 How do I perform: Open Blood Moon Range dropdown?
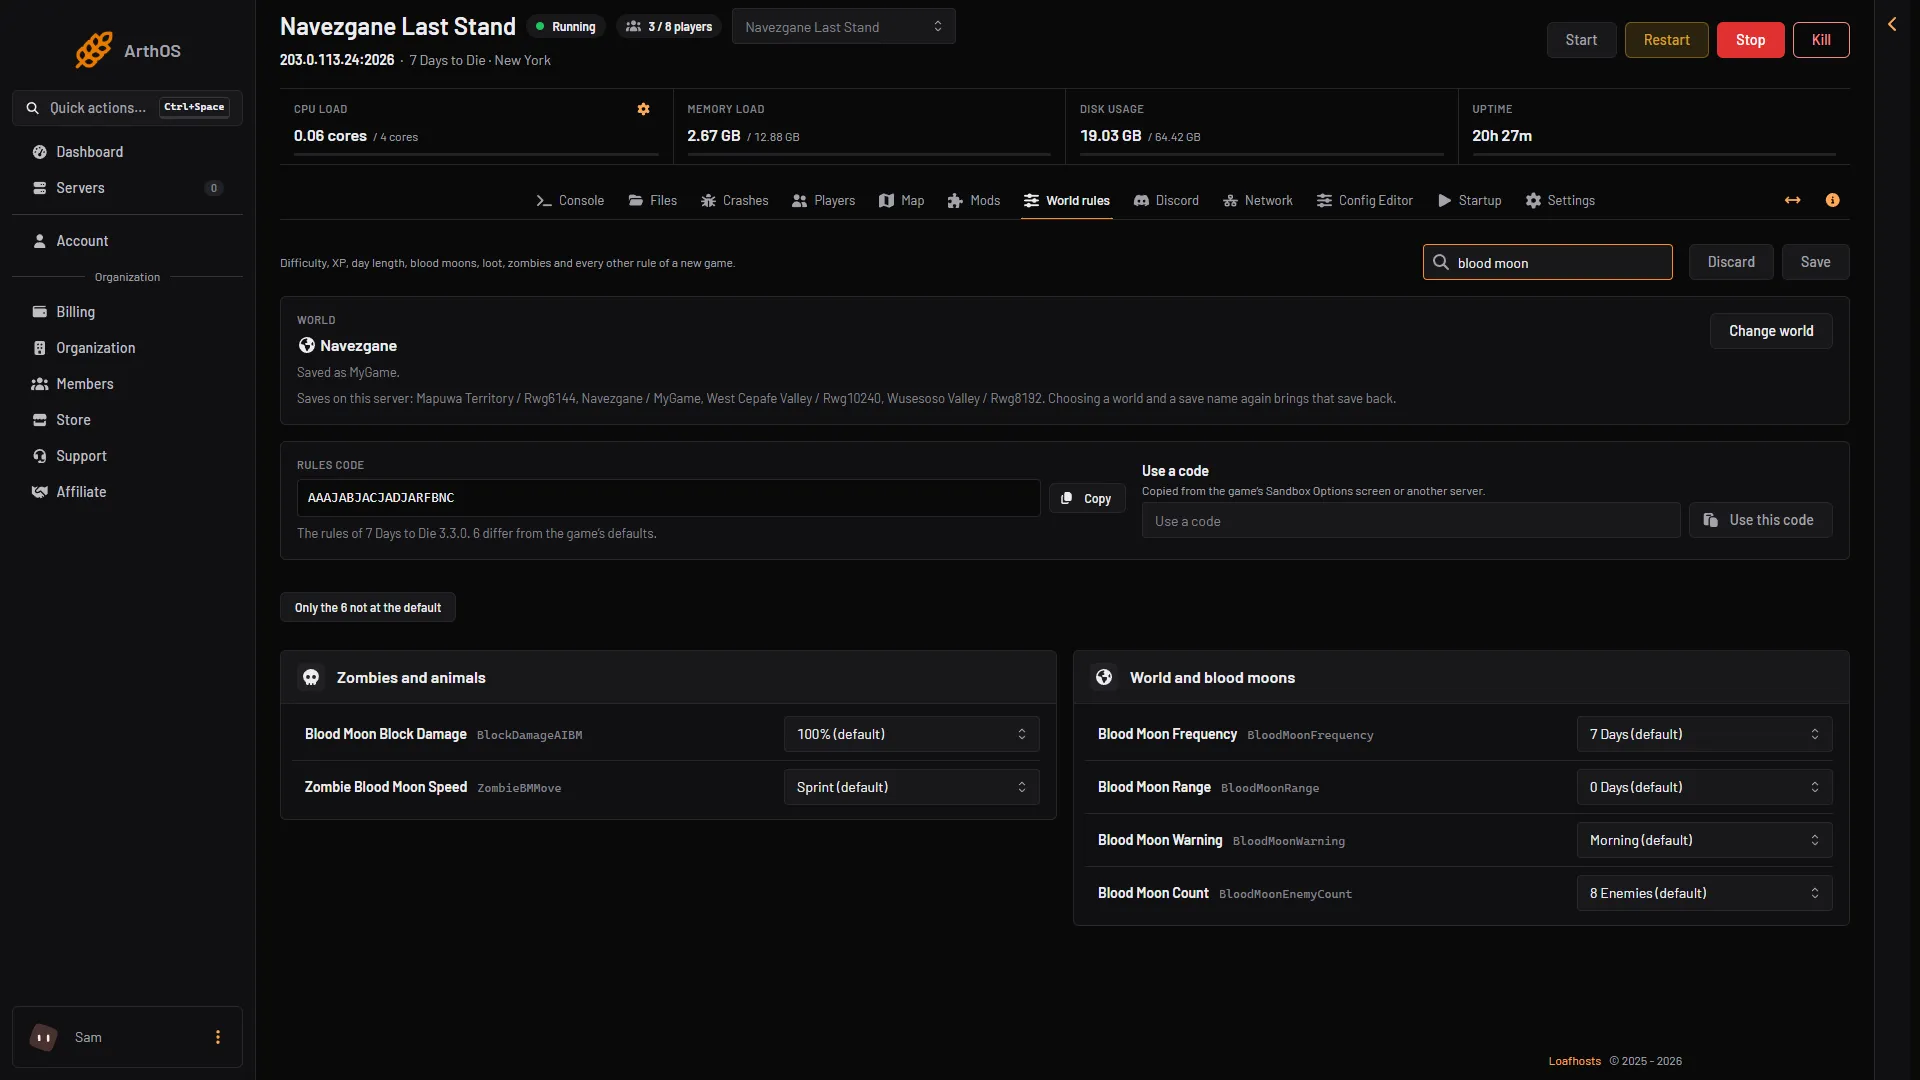point(1704,787)
